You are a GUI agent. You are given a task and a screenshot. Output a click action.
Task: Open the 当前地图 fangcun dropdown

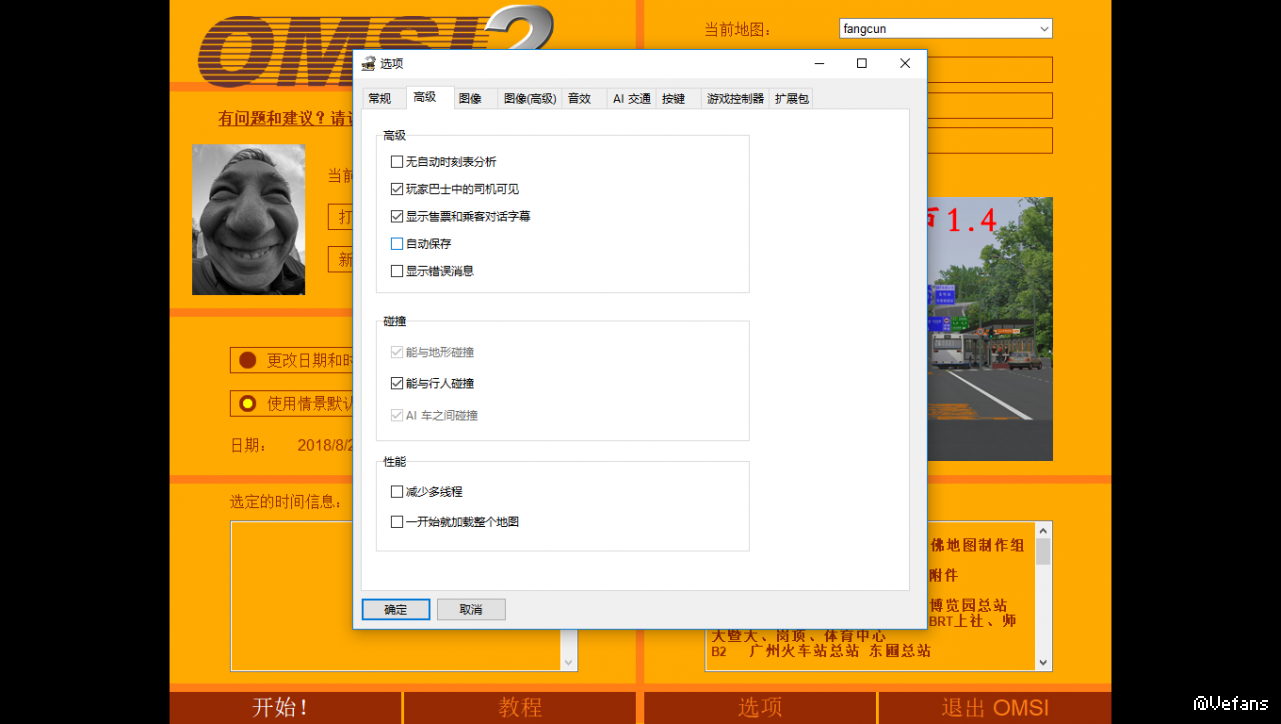945,29
